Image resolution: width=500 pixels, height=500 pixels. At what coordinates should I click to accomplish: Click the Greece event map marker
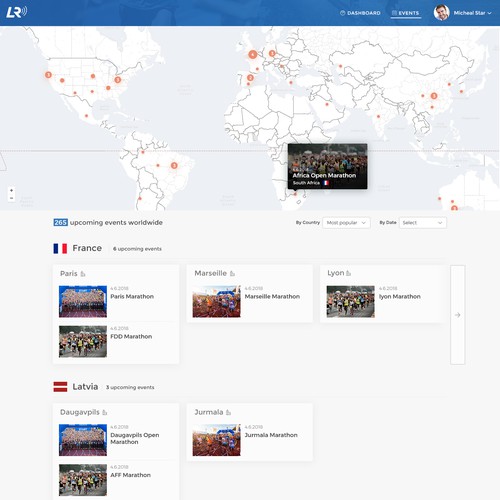point(291,82)
